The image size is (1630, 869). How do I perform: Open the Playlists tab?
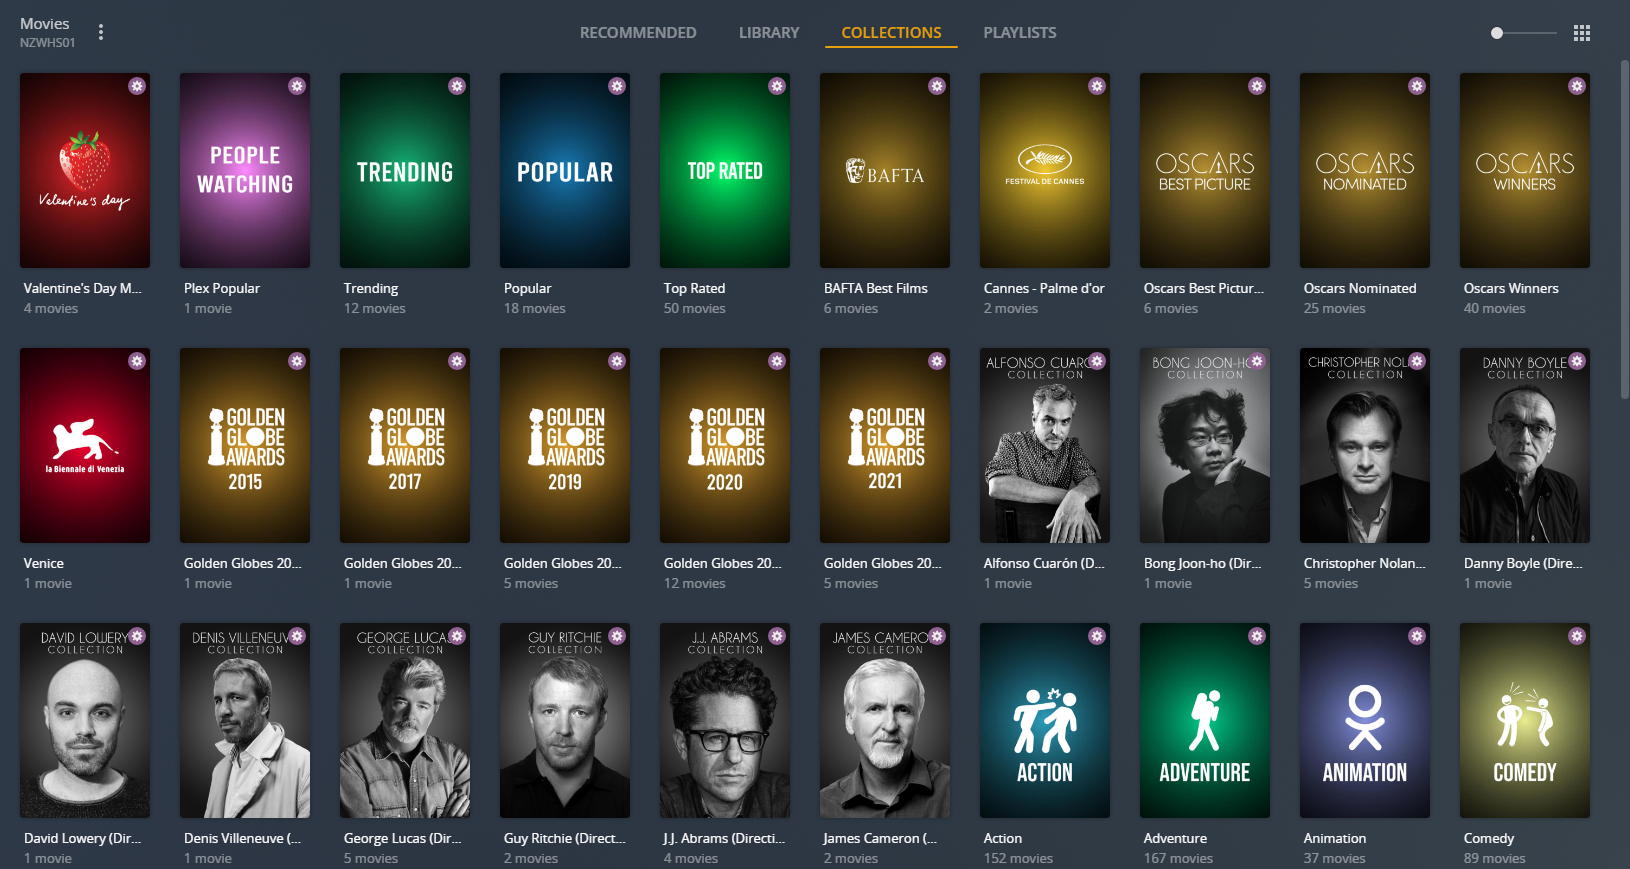click(x=1019, y=33)
